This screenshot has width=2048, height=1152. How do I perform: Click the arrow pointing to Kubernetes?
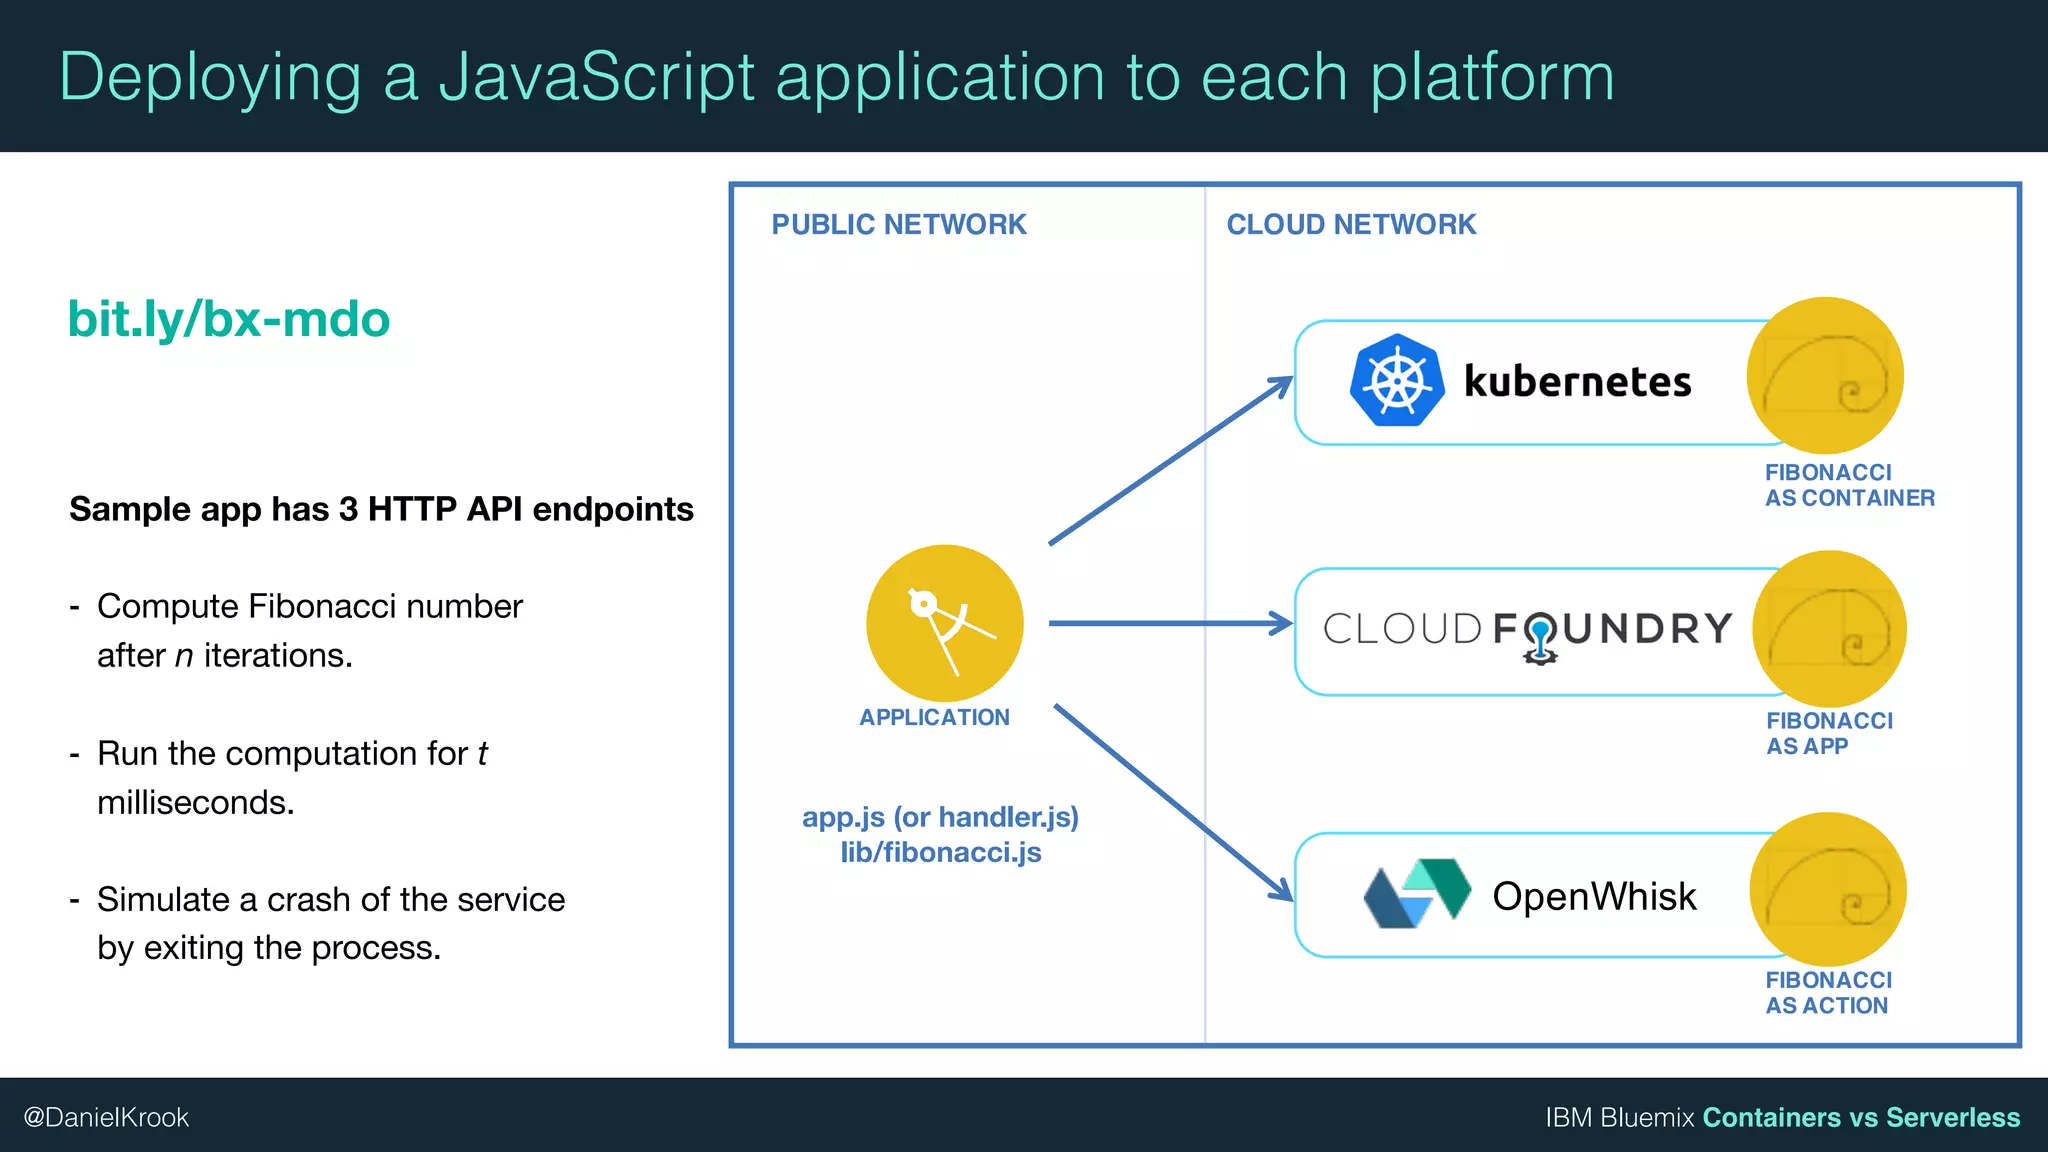[1170, 461]
